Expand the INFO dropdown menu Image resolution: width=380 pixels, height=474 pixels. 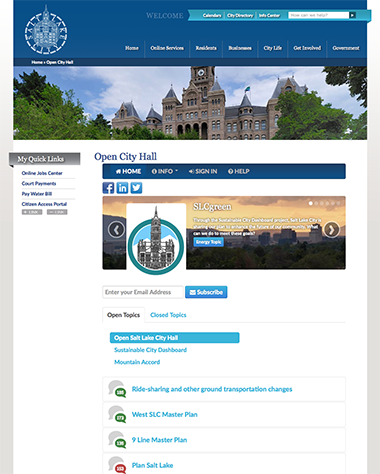tap(165, 171)
